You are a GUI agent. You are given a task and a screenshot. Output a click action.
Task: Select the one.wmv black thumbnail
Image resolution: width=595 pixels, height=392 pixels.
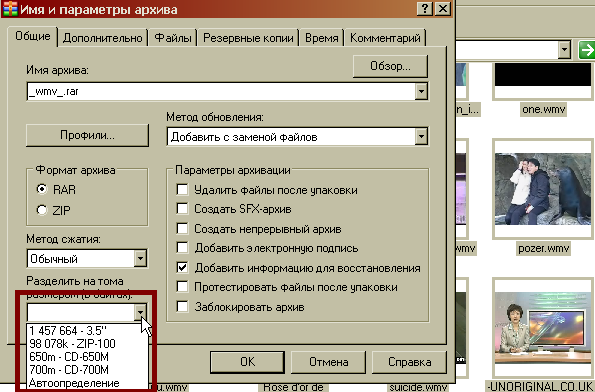(x=543, y=81)
